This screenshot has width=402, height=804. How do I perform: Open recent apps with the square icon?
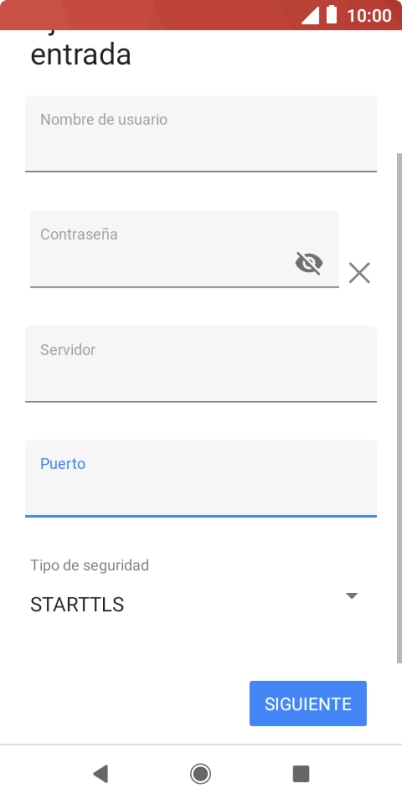(x=301, y=773)
